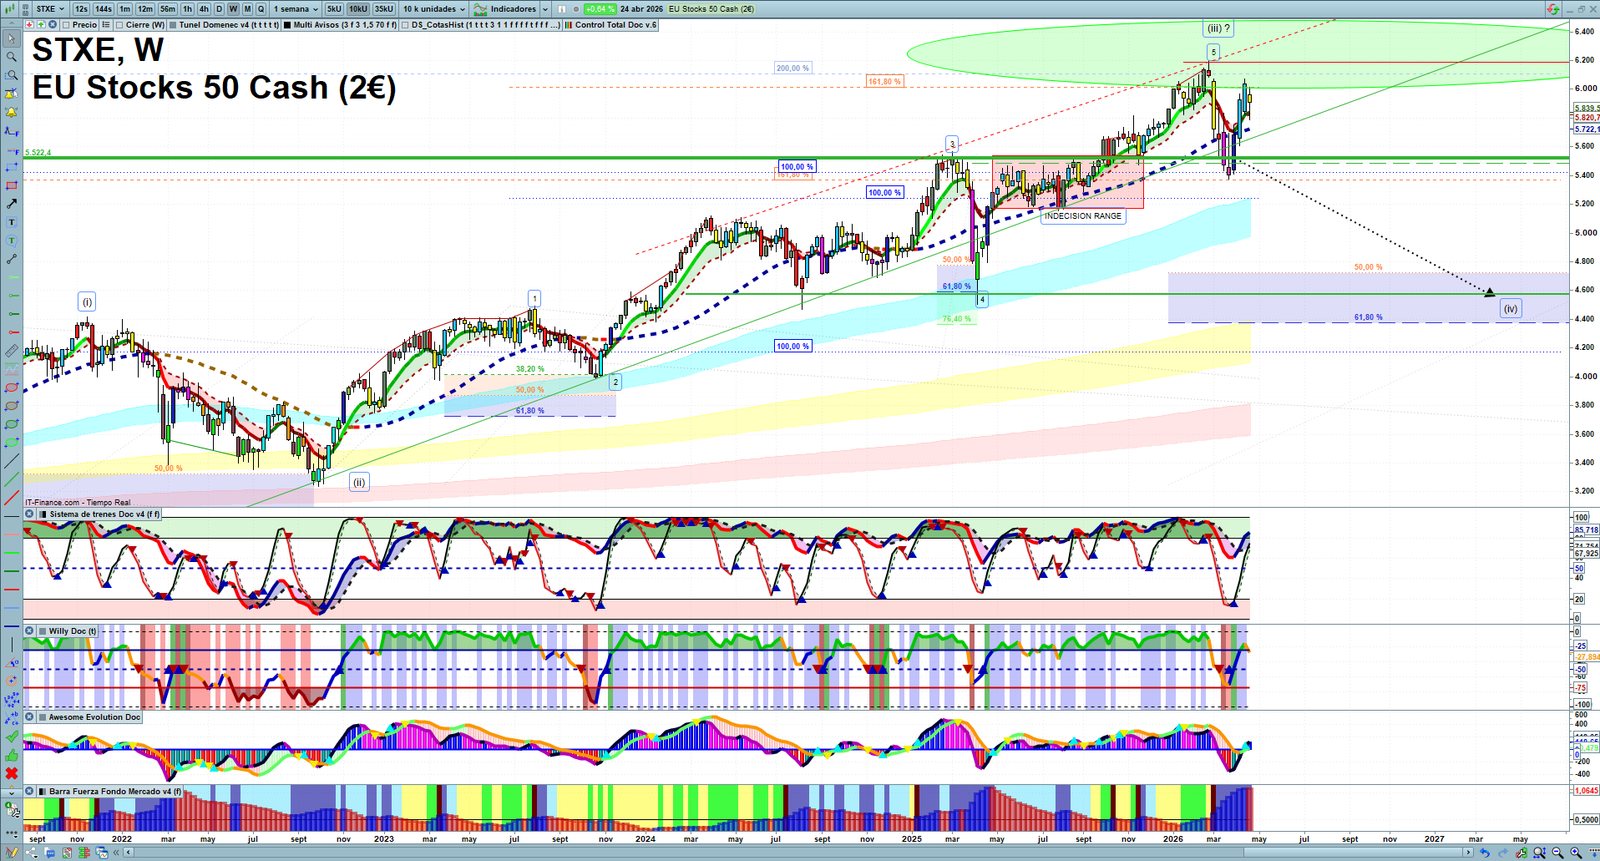This screenshot has width=1600, height=861.
Task: Open the '10 k unidades' dropdown
Action: (x=434, y=9)
